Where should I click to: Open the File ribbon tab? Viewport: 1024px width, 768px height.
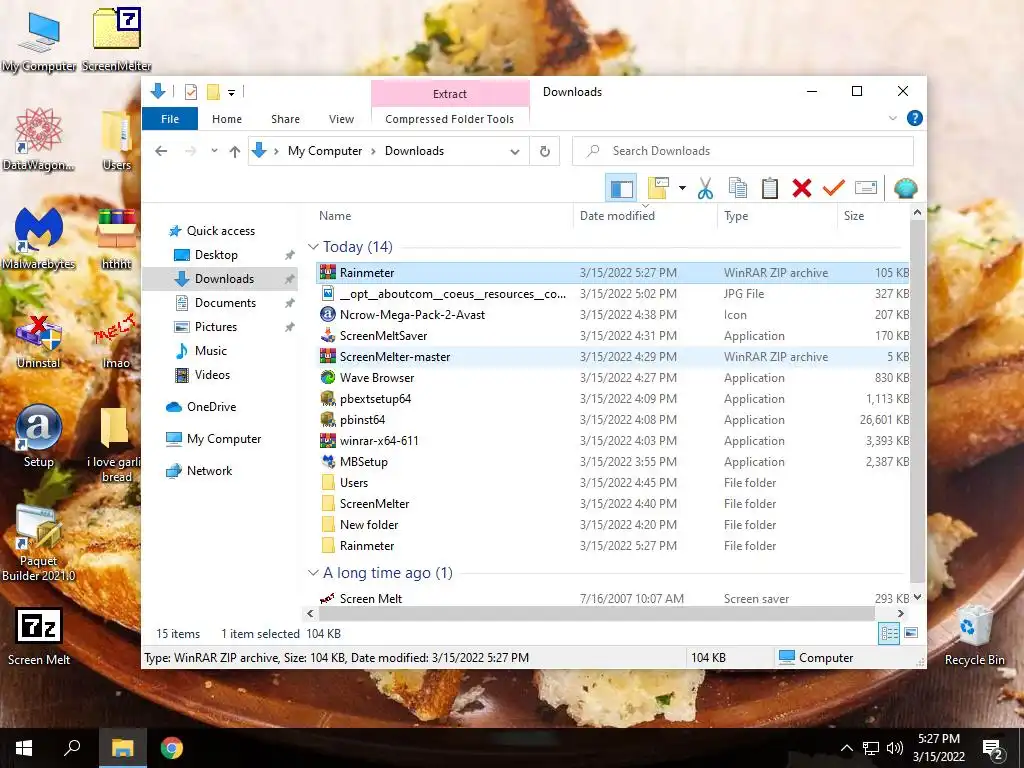pos(170,119)
